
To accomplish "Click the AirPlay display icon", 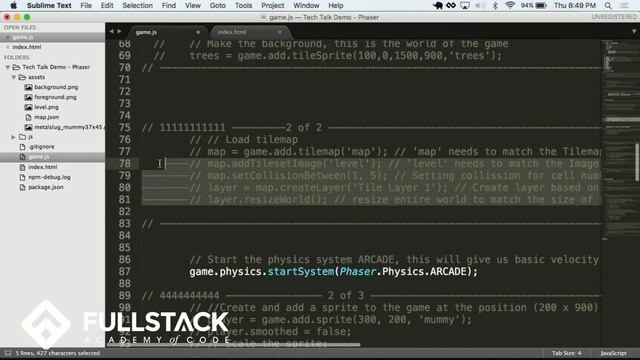I will pos(465,5).
